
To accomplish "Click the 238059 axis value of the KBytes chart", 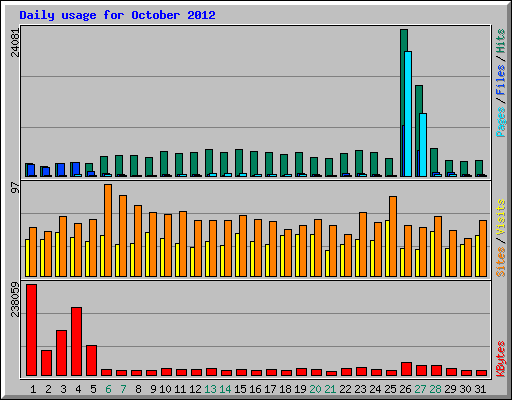I will 15,299.
